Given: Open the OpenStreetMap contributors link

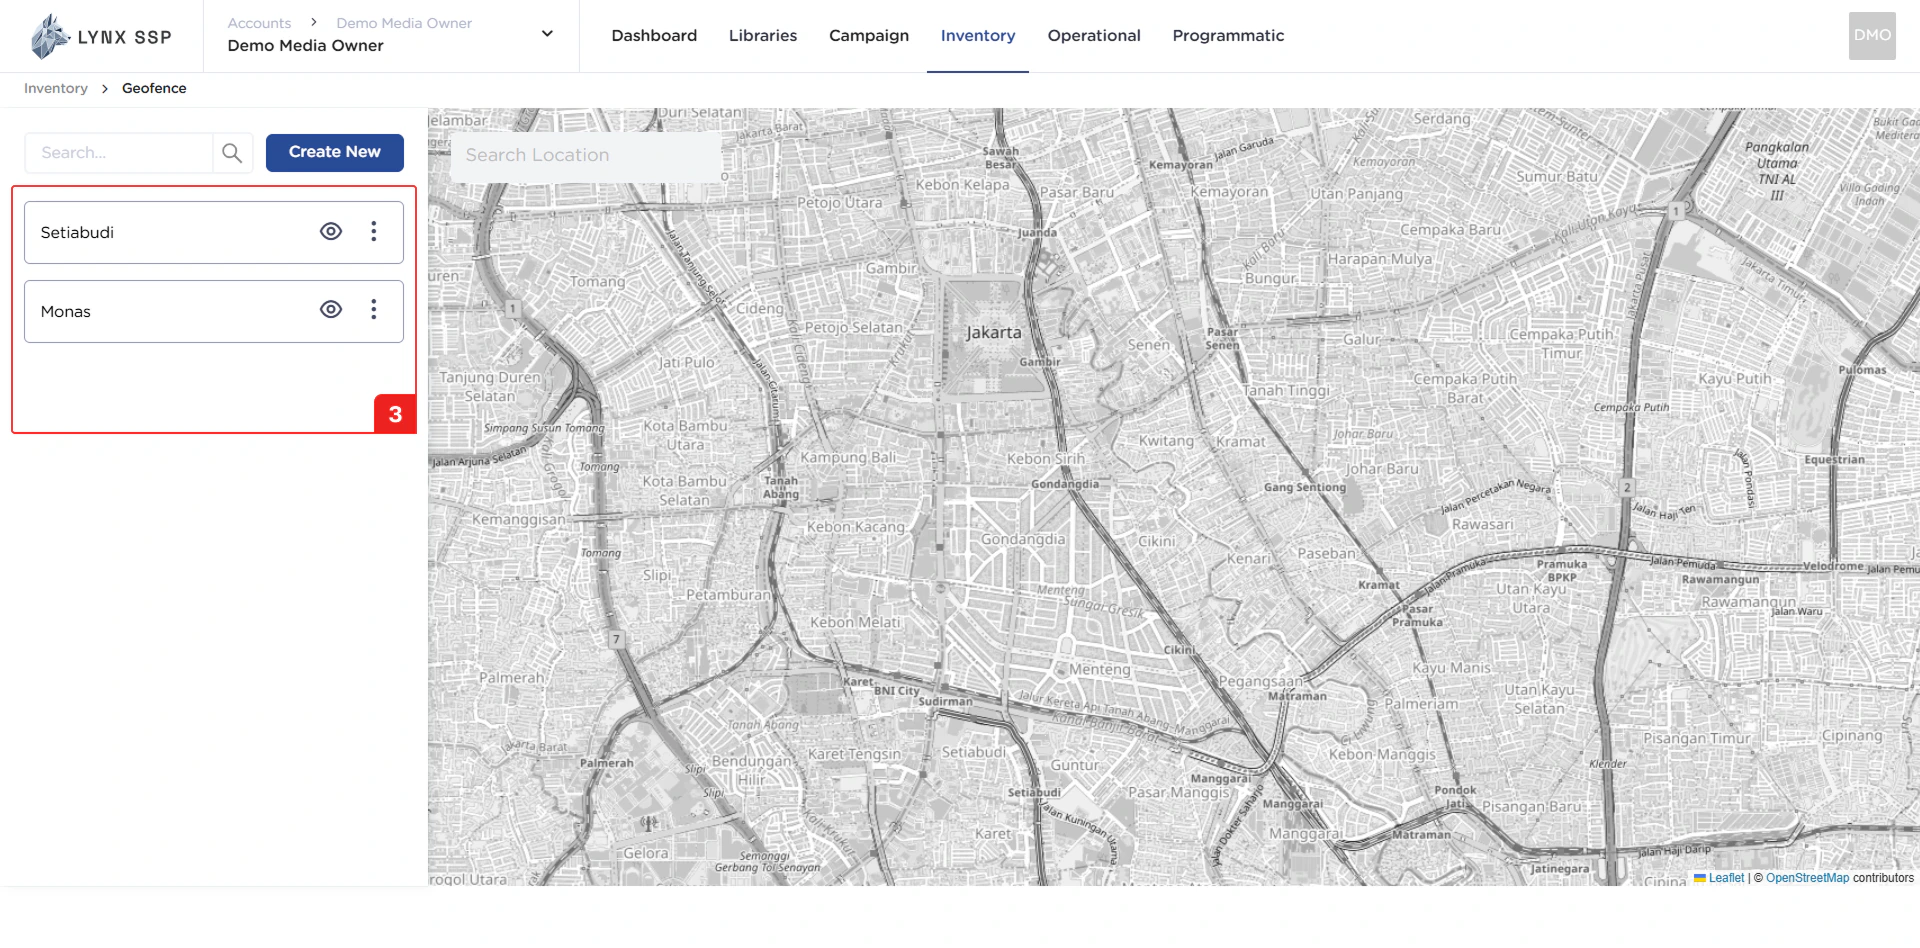Looking at the screenshot, I should [1806, 878].
